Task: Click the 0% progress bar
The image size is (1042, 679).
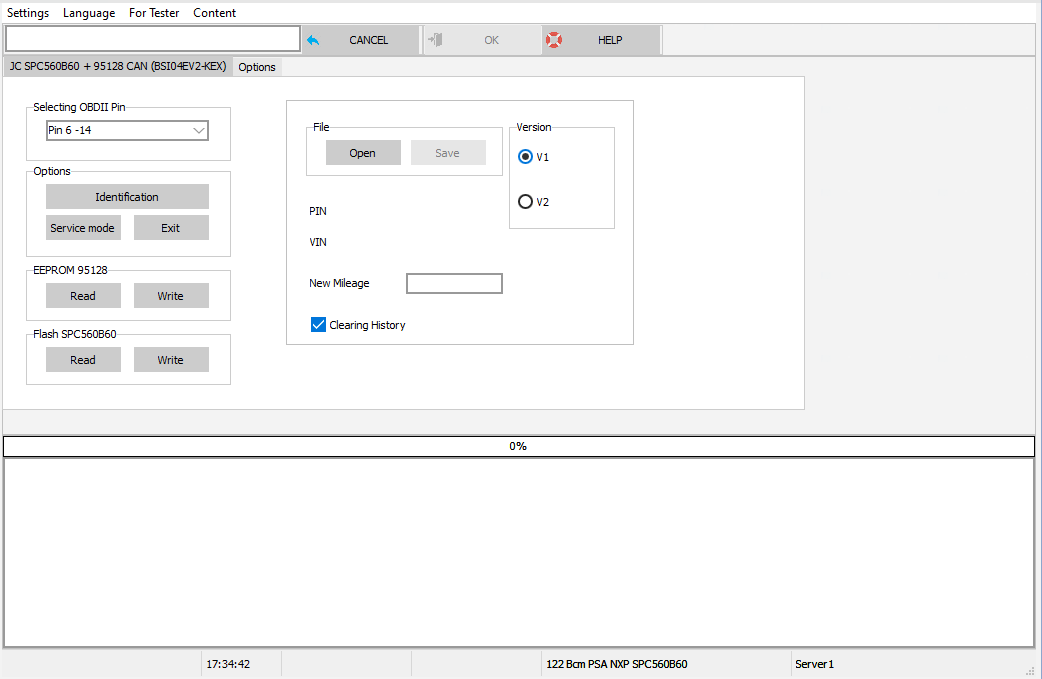Action: pyautogui.click(x=518, y=446)
